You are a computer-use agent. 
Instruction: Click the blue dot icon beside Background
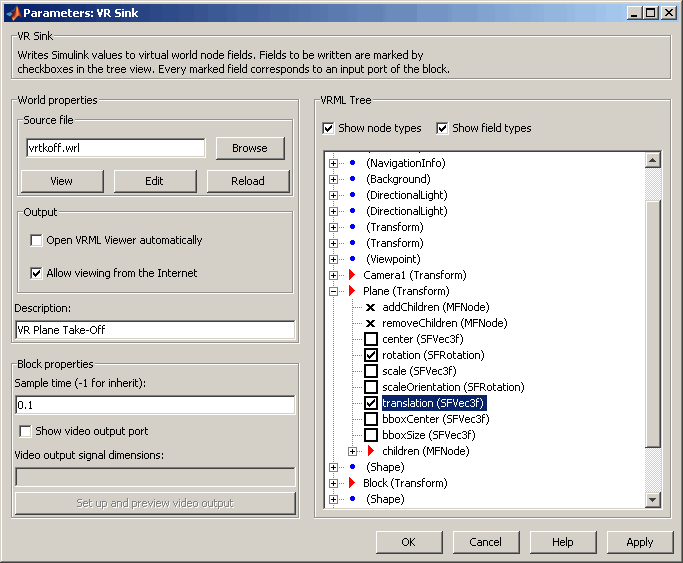[x=353, y=179]
